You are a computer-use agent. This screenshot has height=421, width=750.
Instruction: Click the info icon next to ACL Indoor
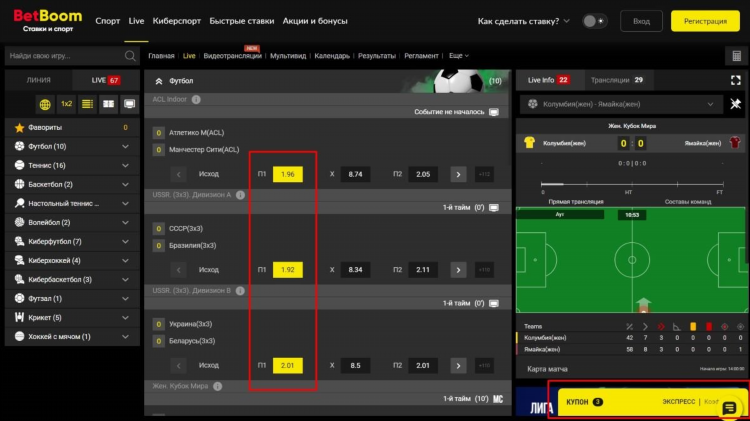196,100
